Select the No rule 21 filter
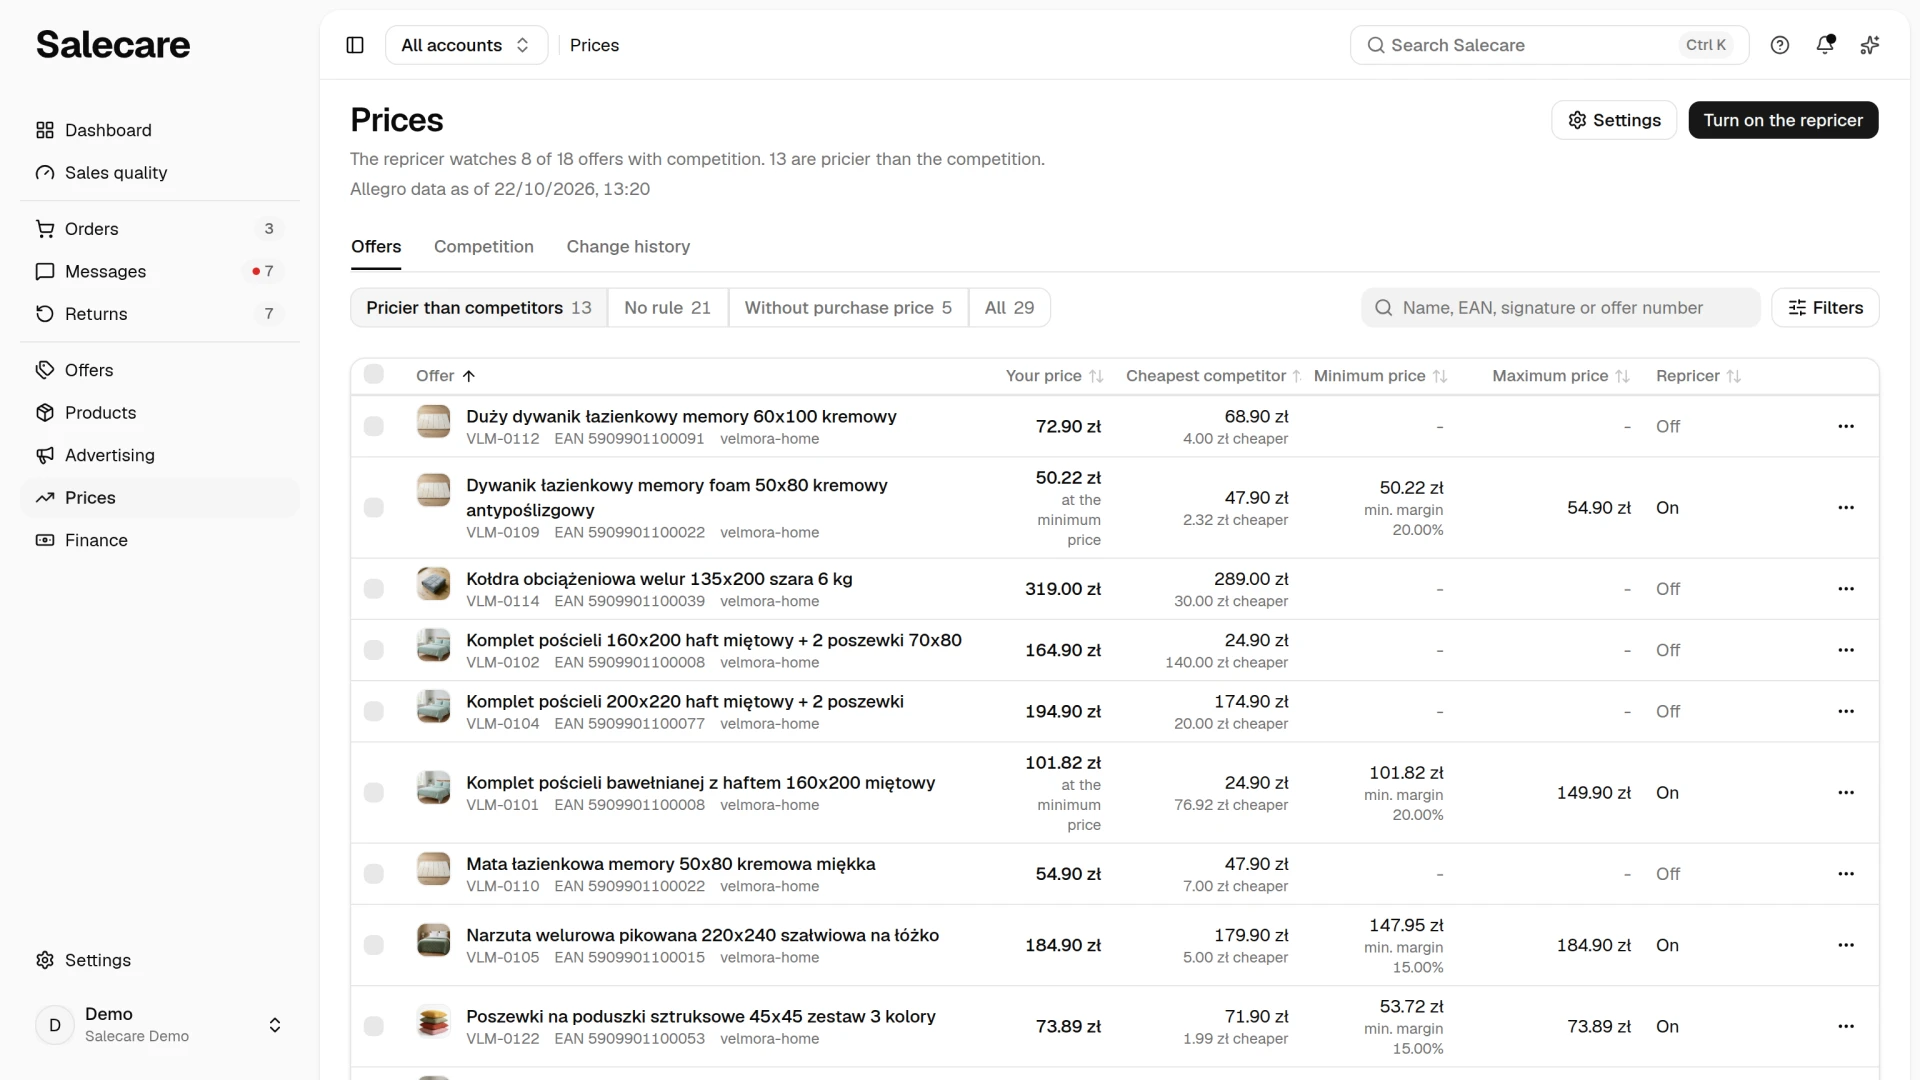Viewport: 1920px width, 1080px height. pos(668,308)
